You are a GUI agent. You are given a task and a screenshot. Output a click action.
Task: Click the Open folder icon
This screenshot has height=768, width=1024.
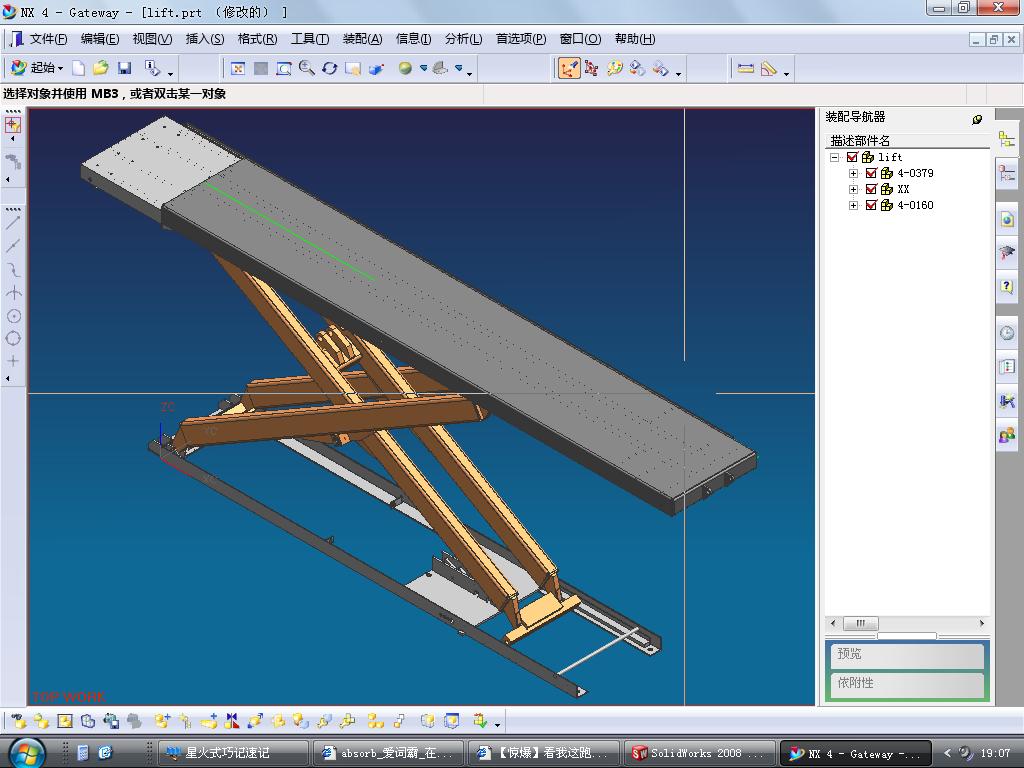101,68
